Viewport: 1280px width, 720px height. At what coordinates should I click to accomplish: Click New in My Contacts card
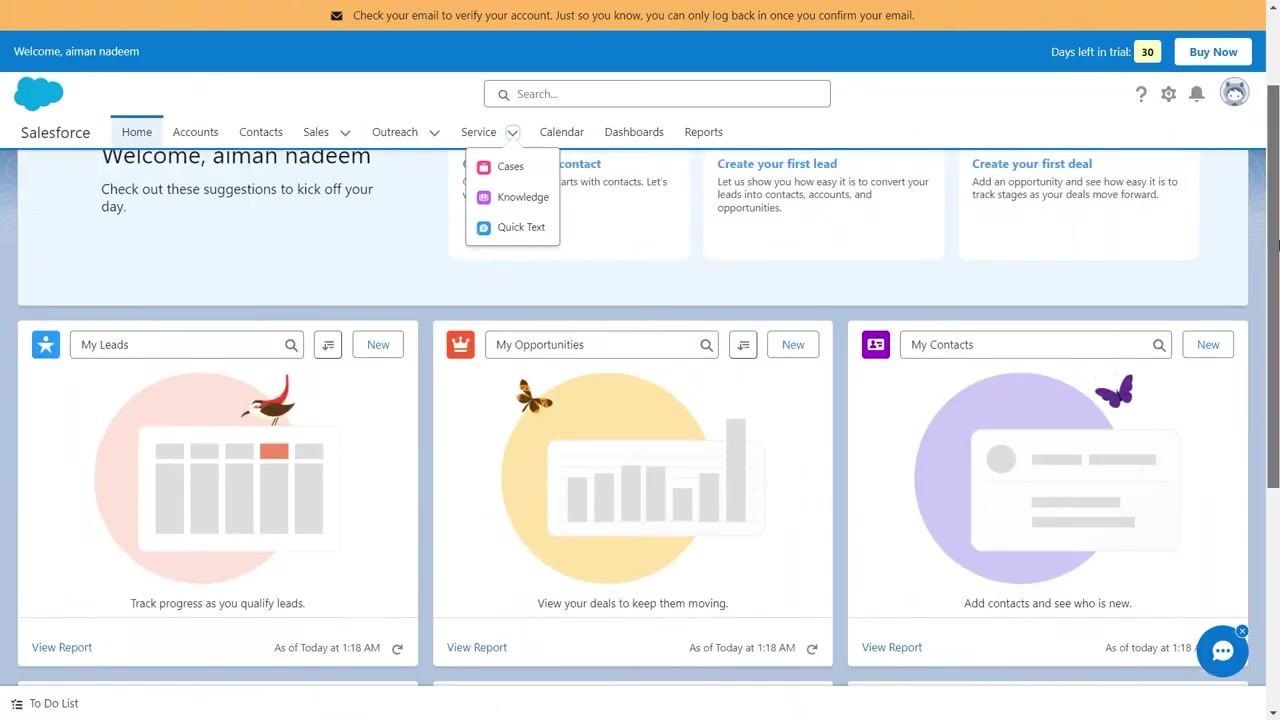pyautogui.click(x=1208, y=345)
